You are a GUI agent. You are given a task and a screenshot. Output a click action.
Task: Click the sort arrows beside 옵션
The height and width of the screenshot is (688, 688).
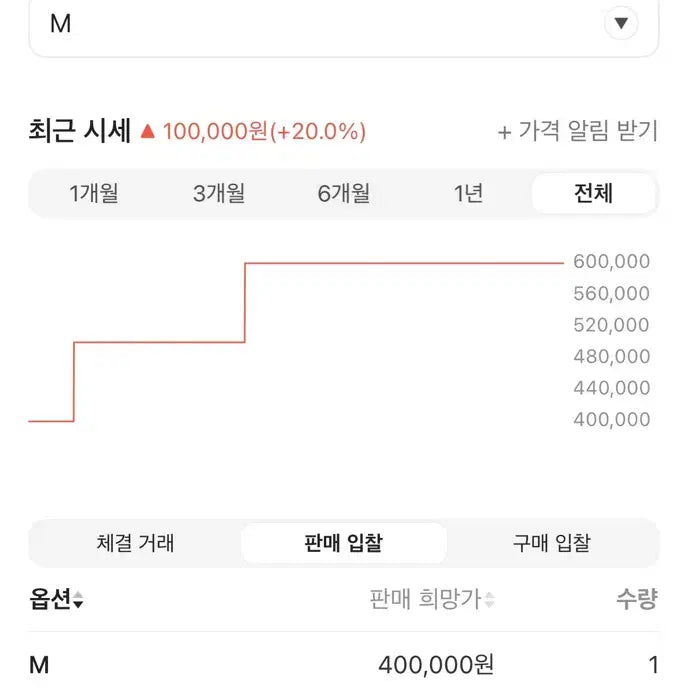[78, 601]
